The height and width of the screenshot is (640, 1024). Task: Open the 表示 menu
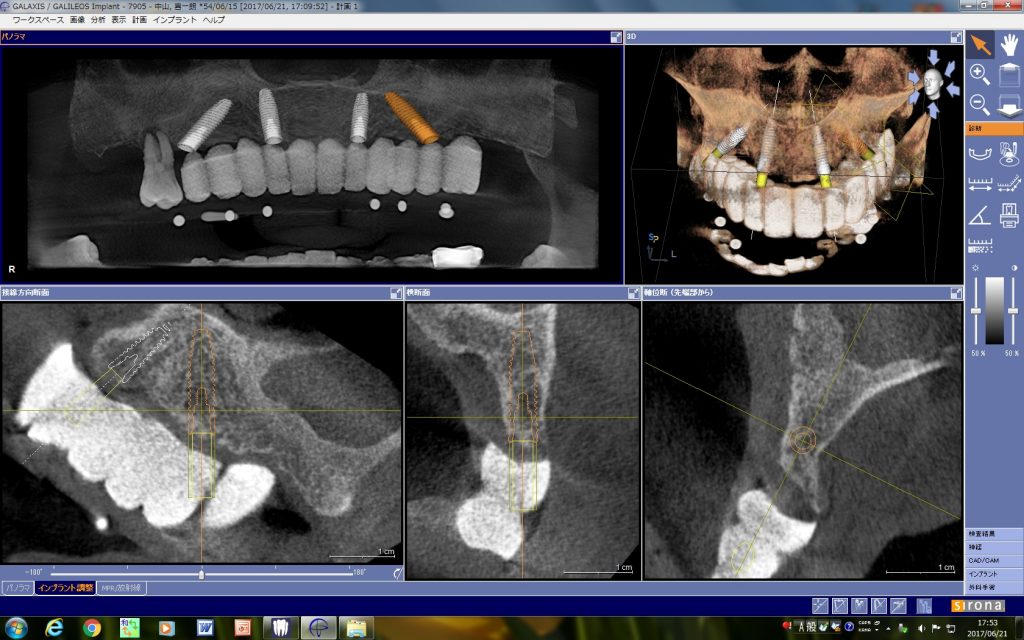(x=118, y=20)
